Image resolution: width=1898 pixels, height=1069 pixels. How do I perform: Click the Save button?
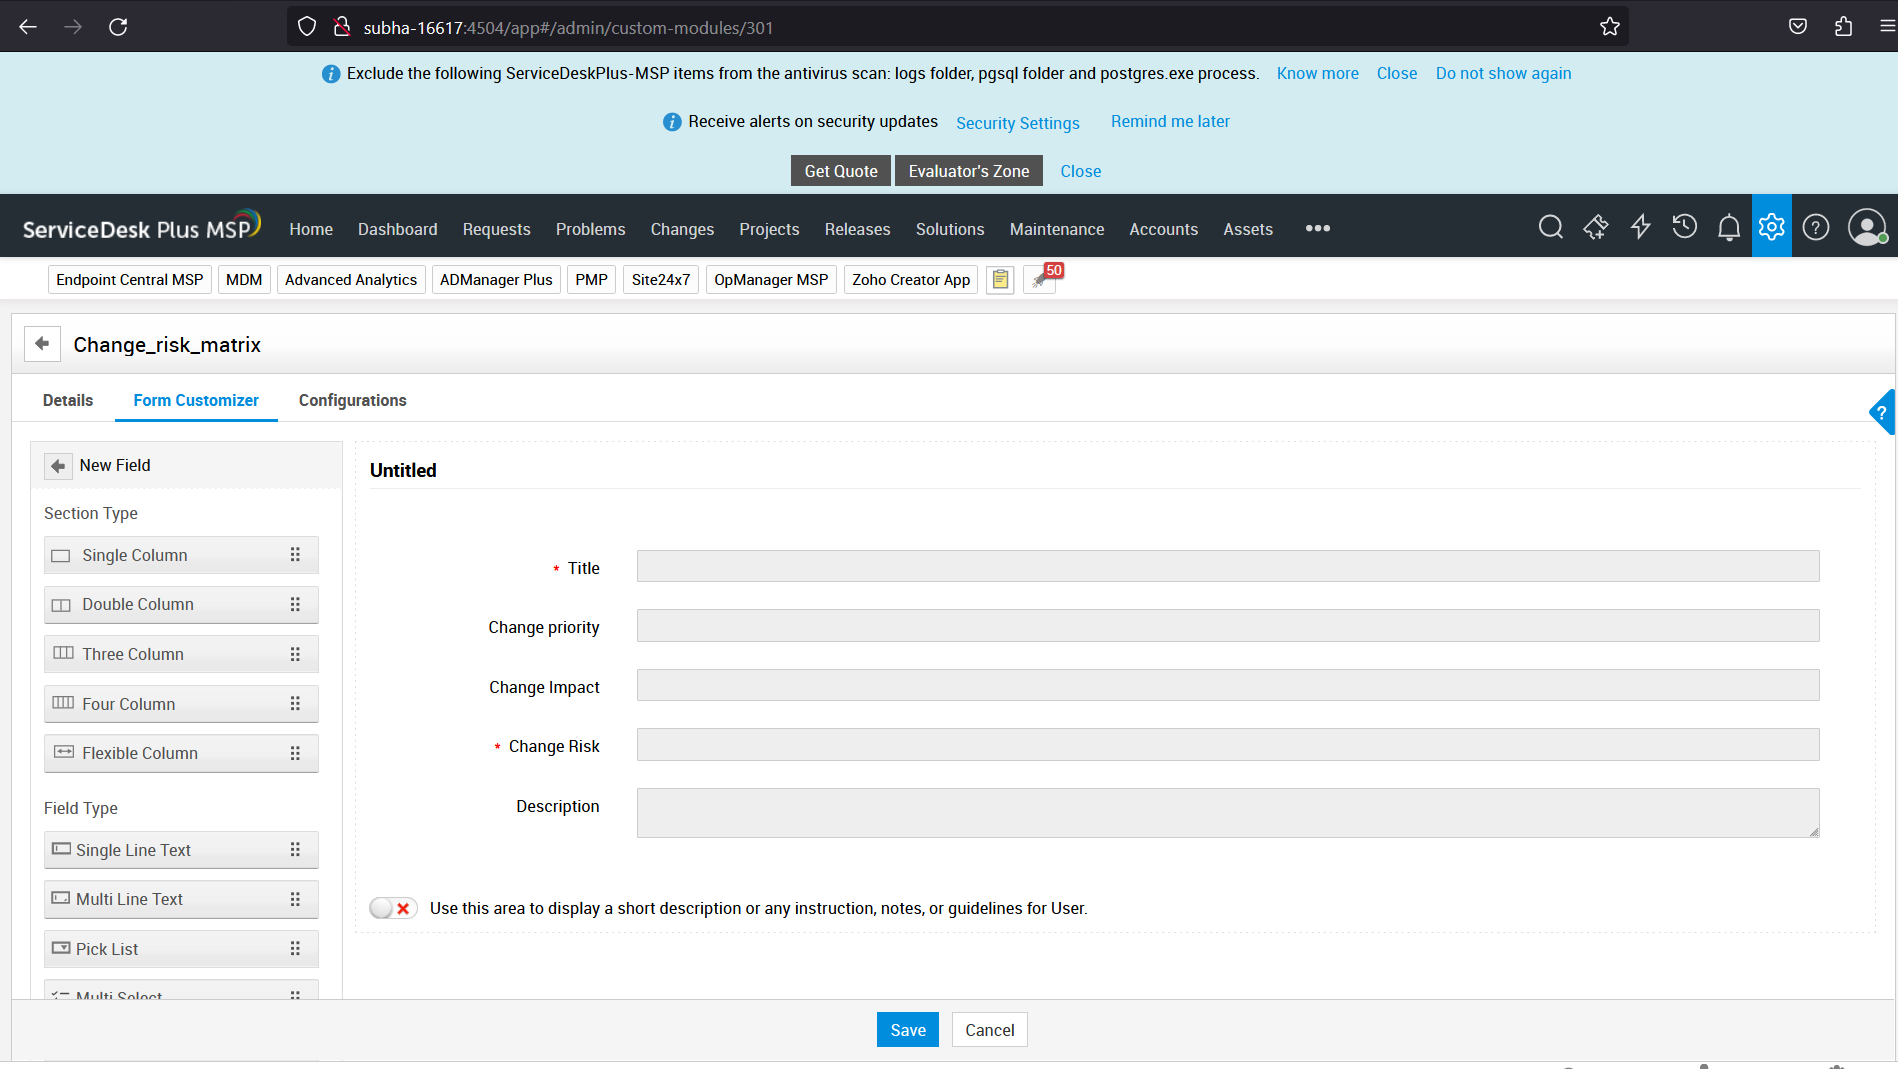(x=907, y=1030)
